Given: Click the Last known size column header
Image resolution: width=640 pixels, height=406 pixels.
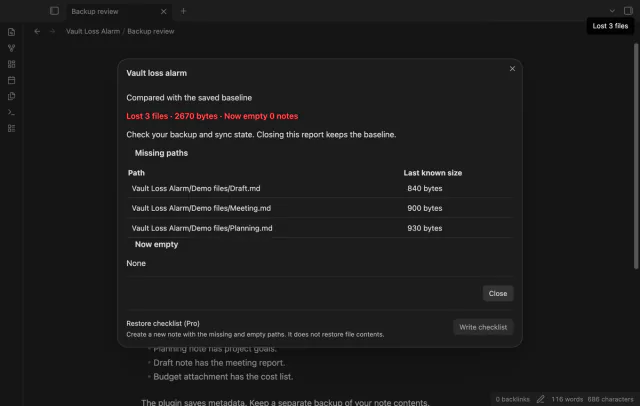Looking at the screenshot, I should click(433, 173).
